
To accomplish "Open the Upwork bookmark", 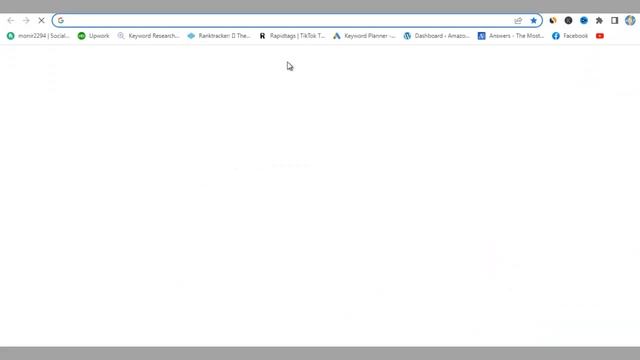I will (93, 36).
